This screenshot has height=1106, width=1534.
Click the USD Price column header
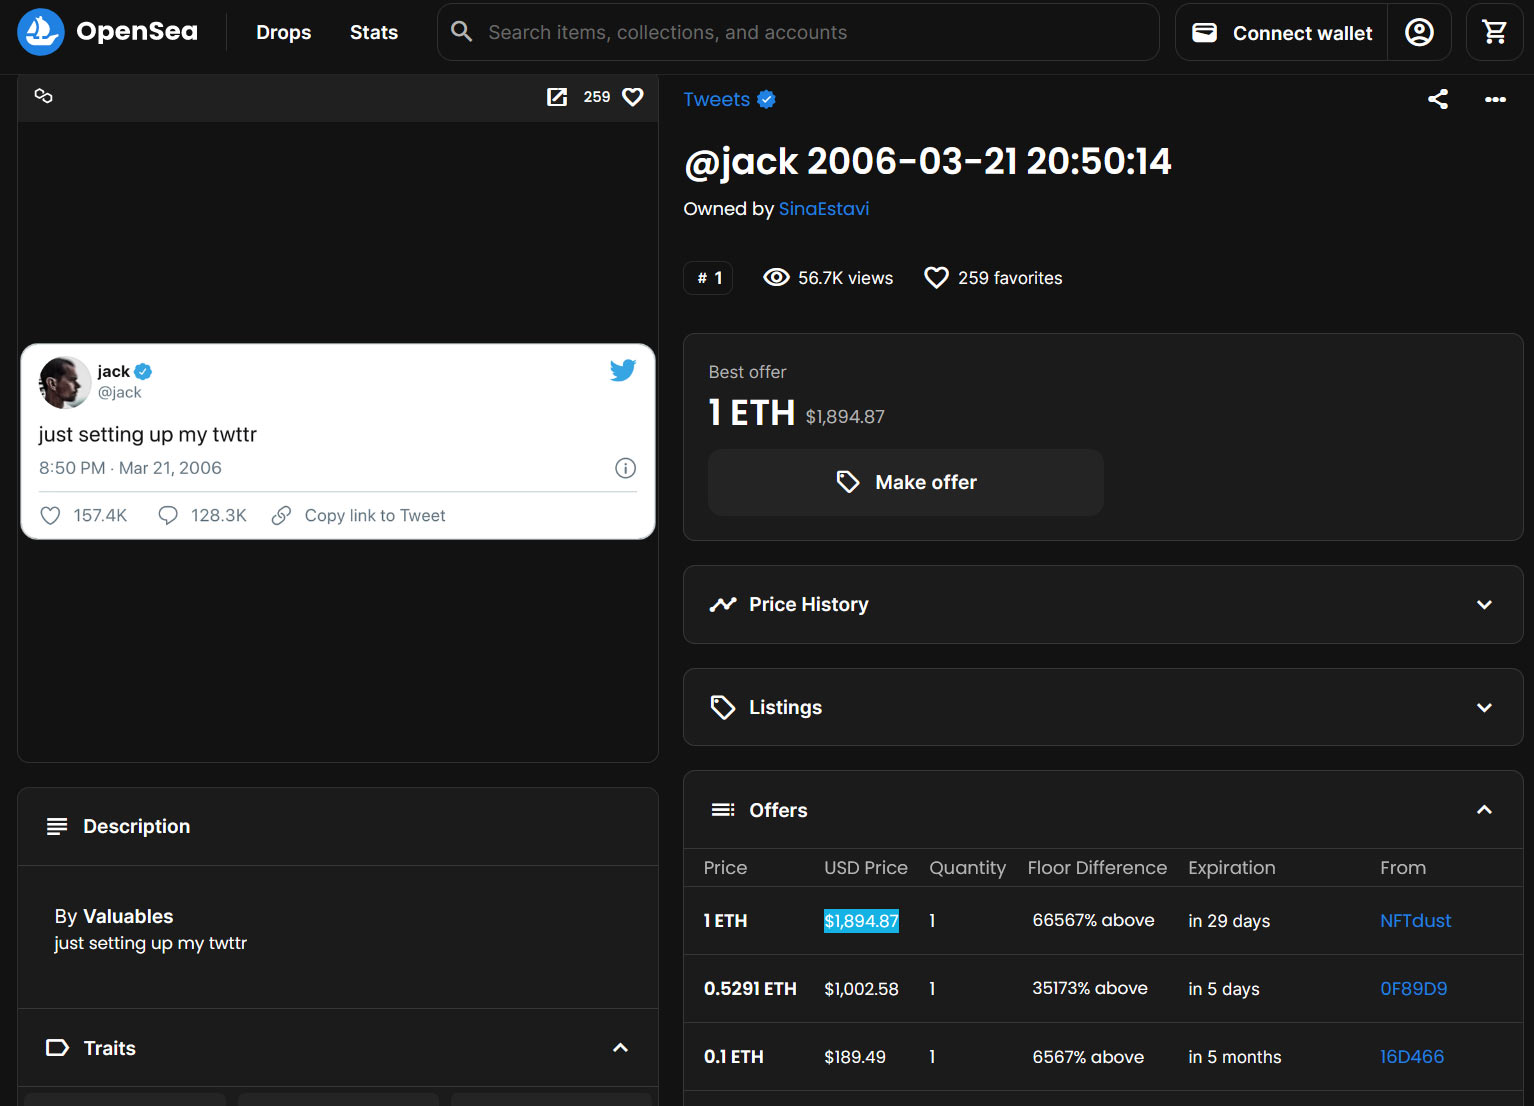(x=865, y=867)
